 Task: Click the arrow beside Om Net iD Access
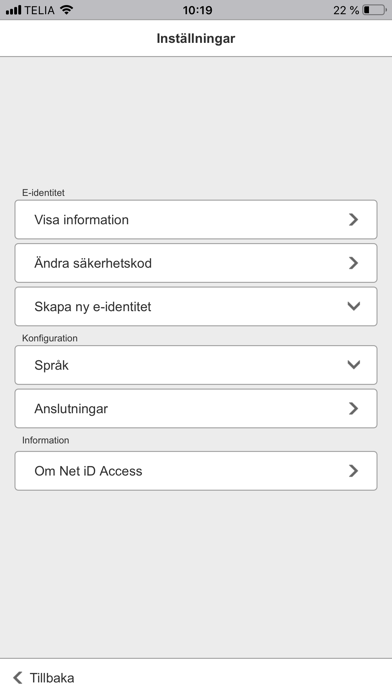[353, 471]
